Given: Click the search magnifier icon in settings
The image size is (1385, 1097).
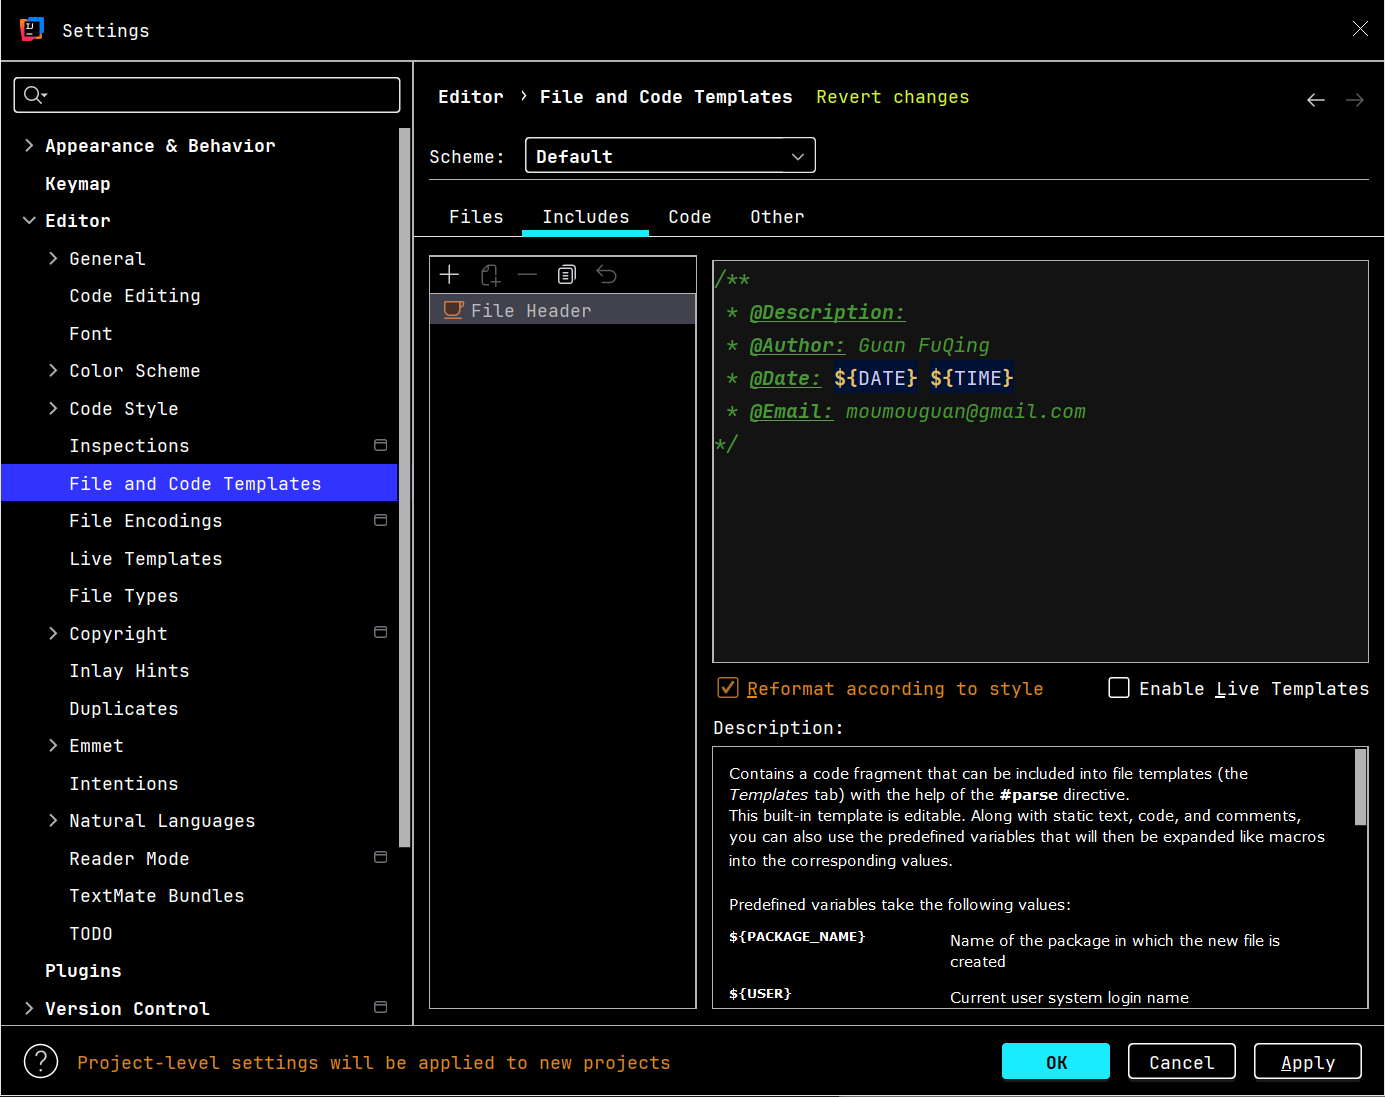Looking at the screenshot, I should [33, 95].
